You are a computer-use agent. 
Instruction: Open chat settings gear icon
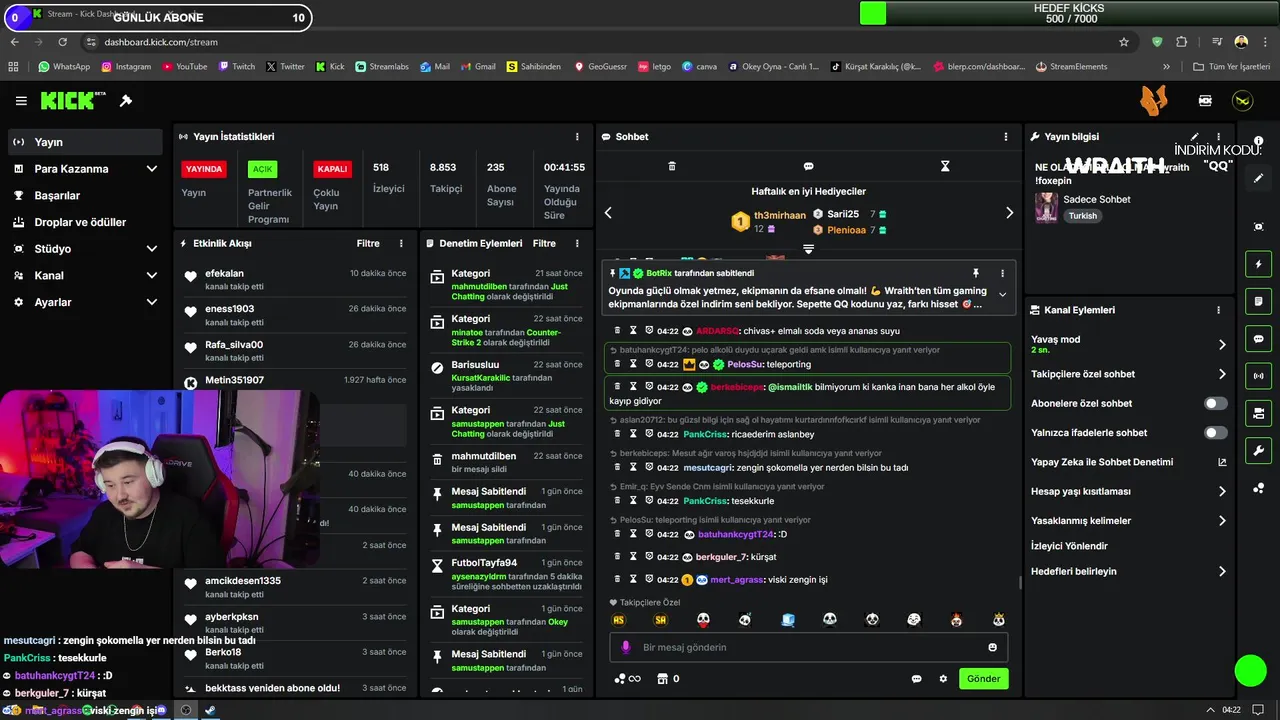943,679
